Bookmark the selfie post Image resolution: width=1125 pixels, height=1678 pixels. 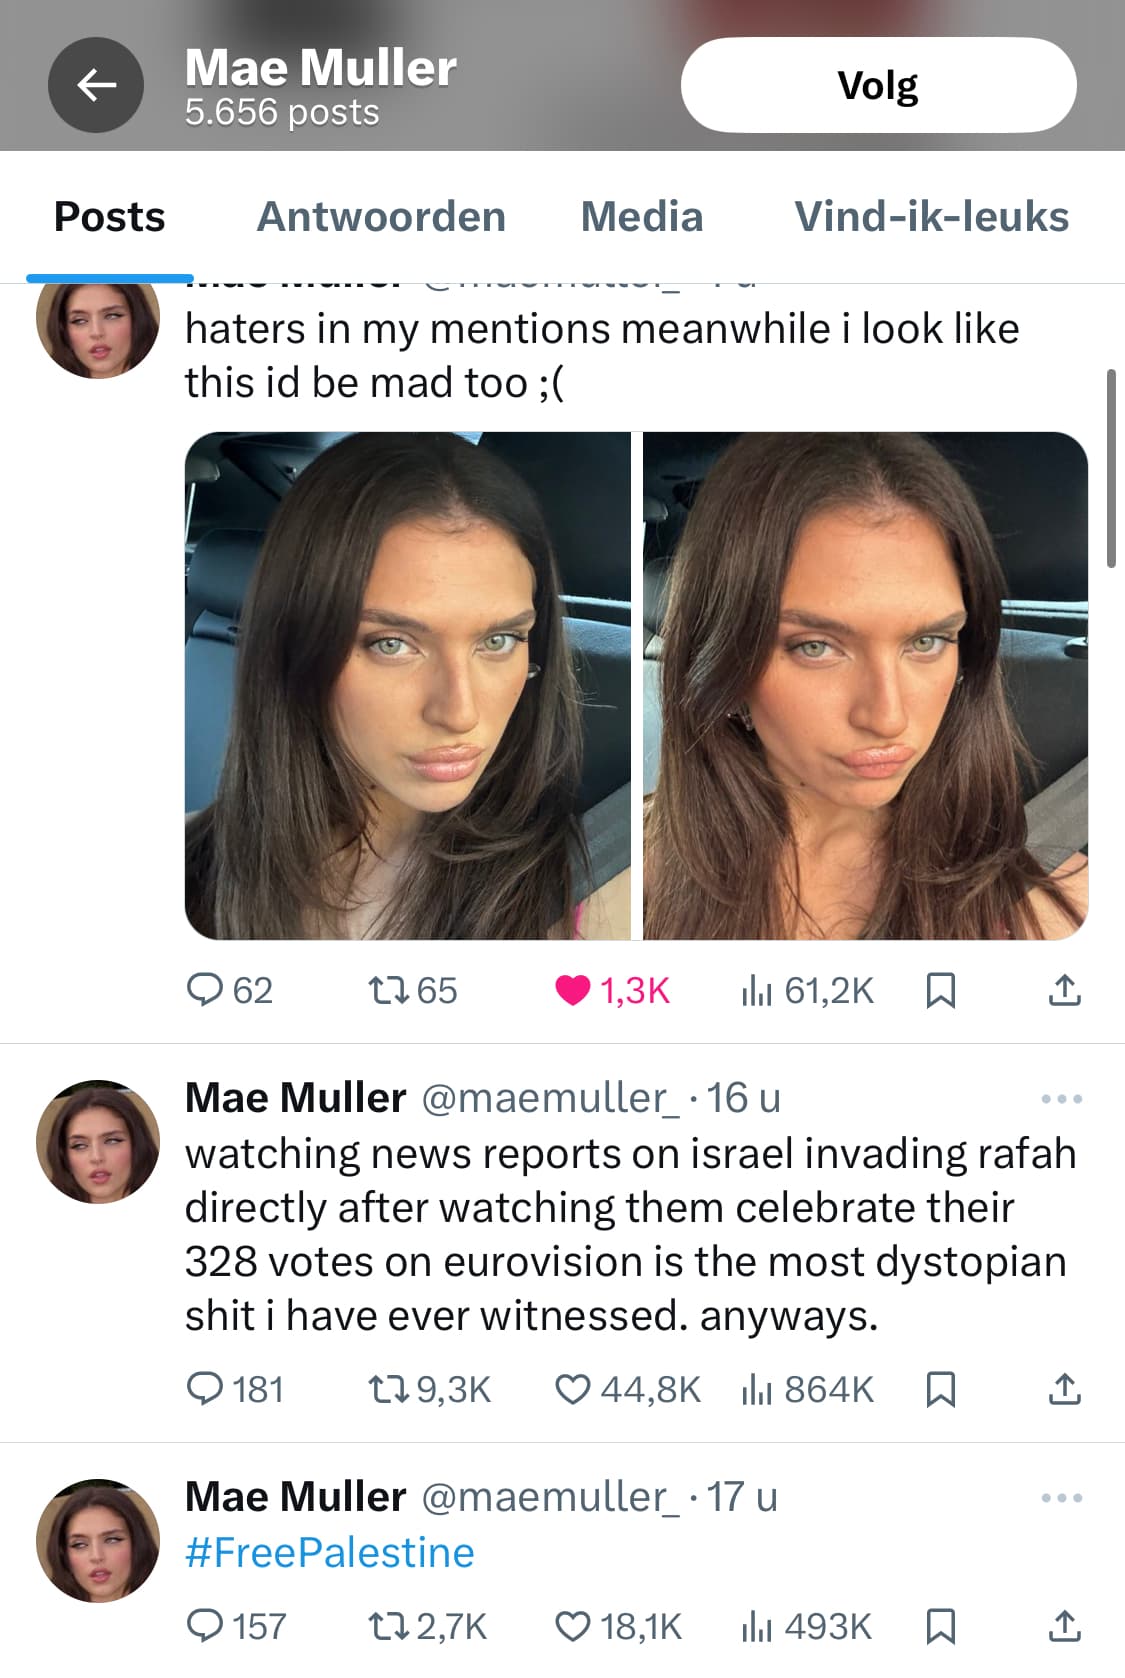click(940, 990)
